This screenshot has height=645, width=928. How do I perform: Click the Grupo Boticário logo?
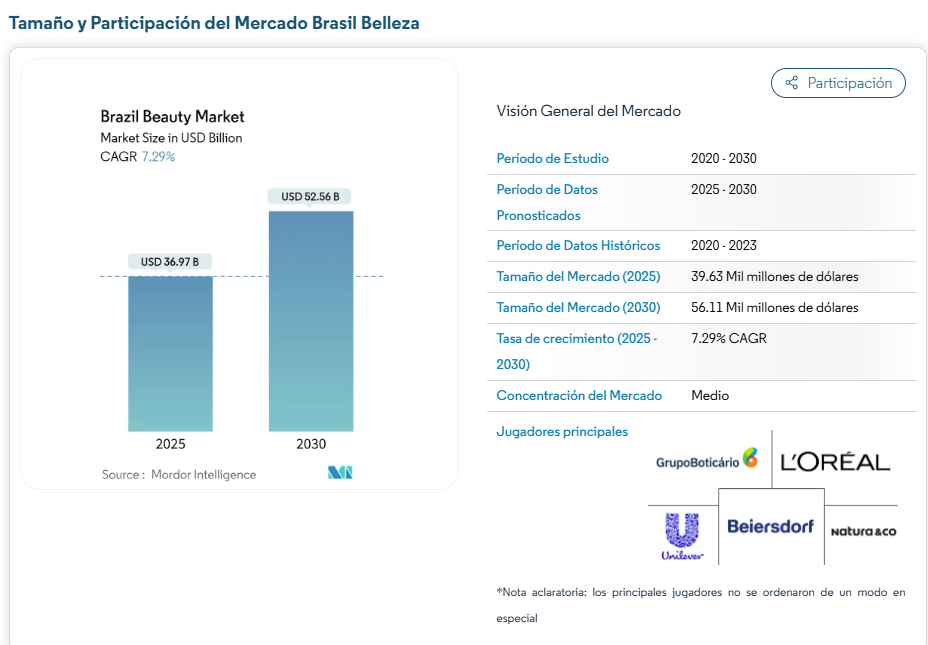pos(707,460)
